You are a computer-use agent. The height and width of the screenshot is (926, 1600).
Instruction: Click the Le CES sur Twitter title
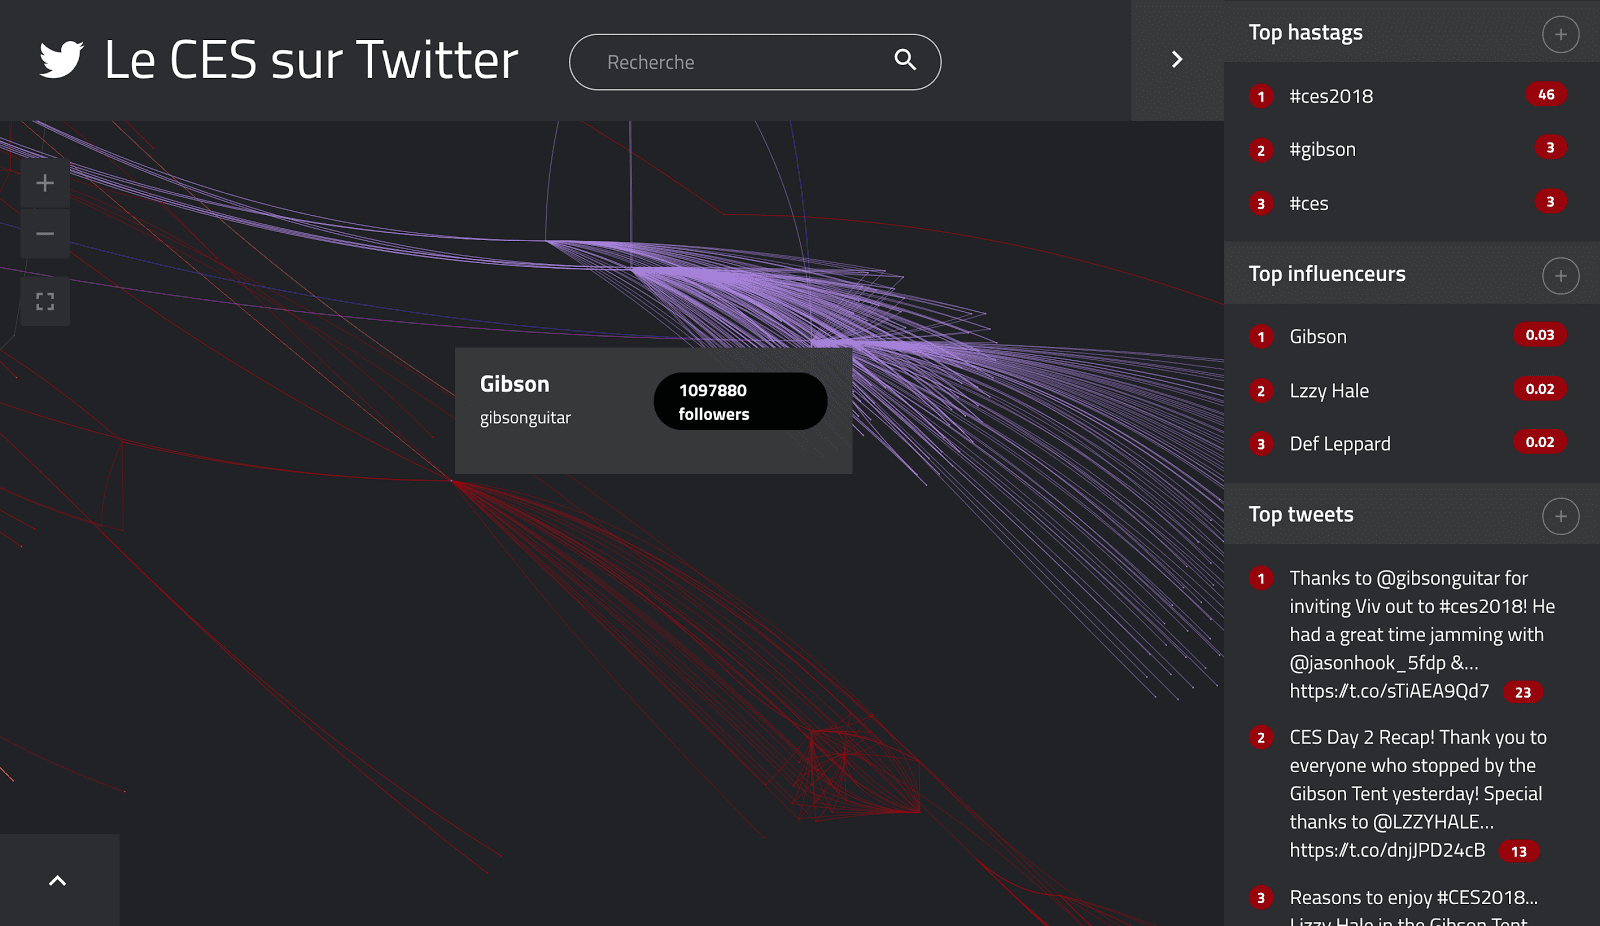(311, 60)
